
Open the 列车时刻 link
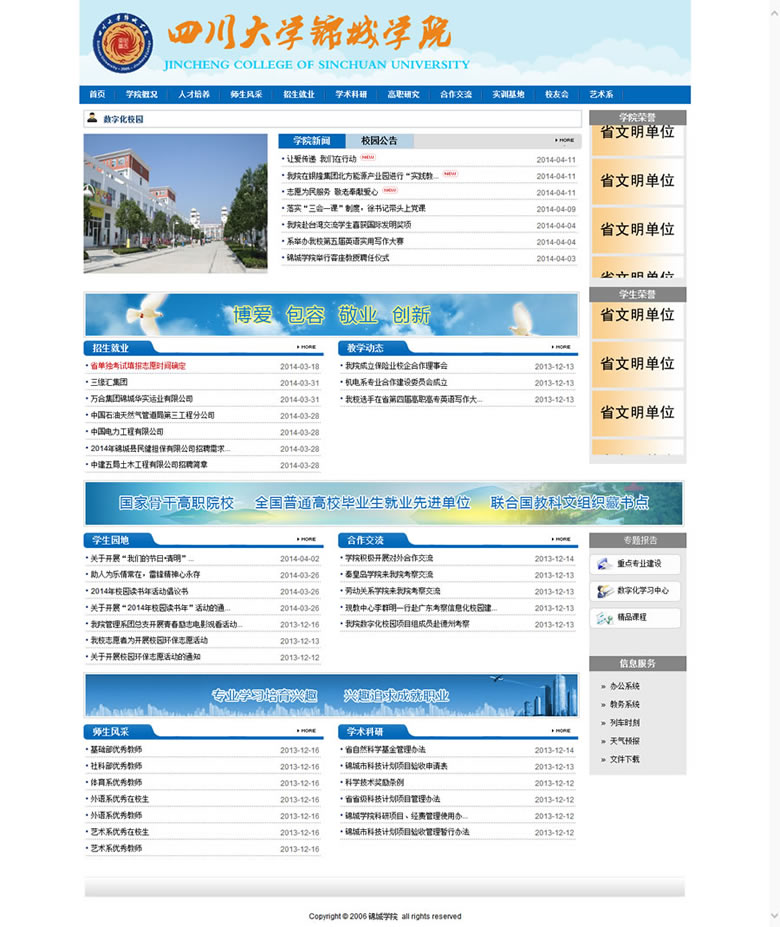coord(624,723)
